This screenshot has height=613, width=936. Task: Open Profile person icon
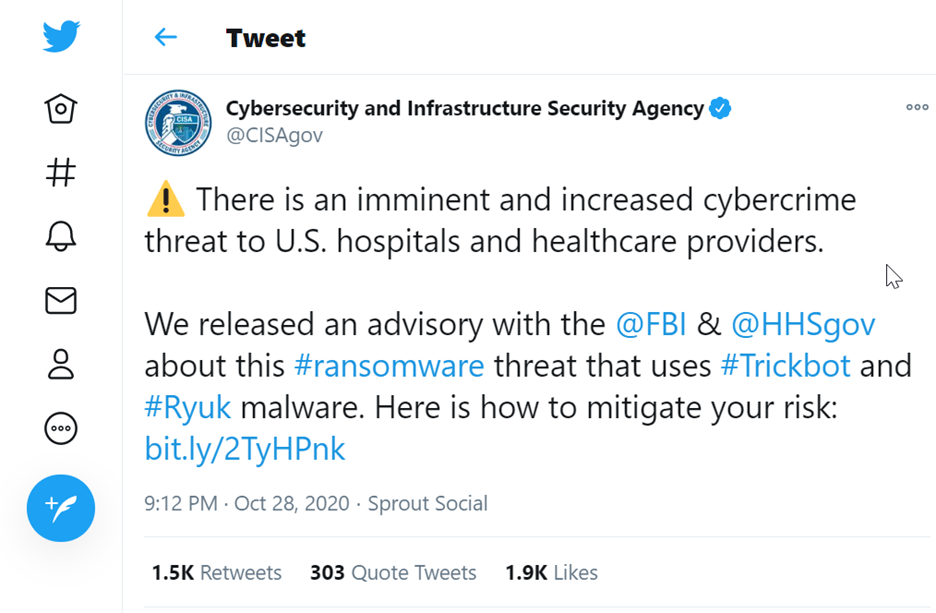click(61, 364)
